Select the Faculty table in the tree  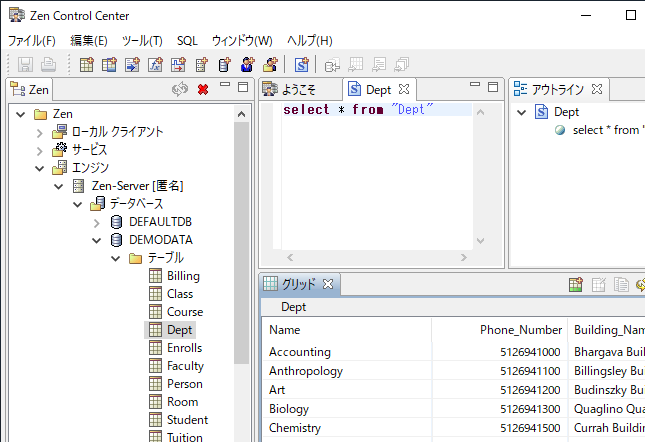185,366
